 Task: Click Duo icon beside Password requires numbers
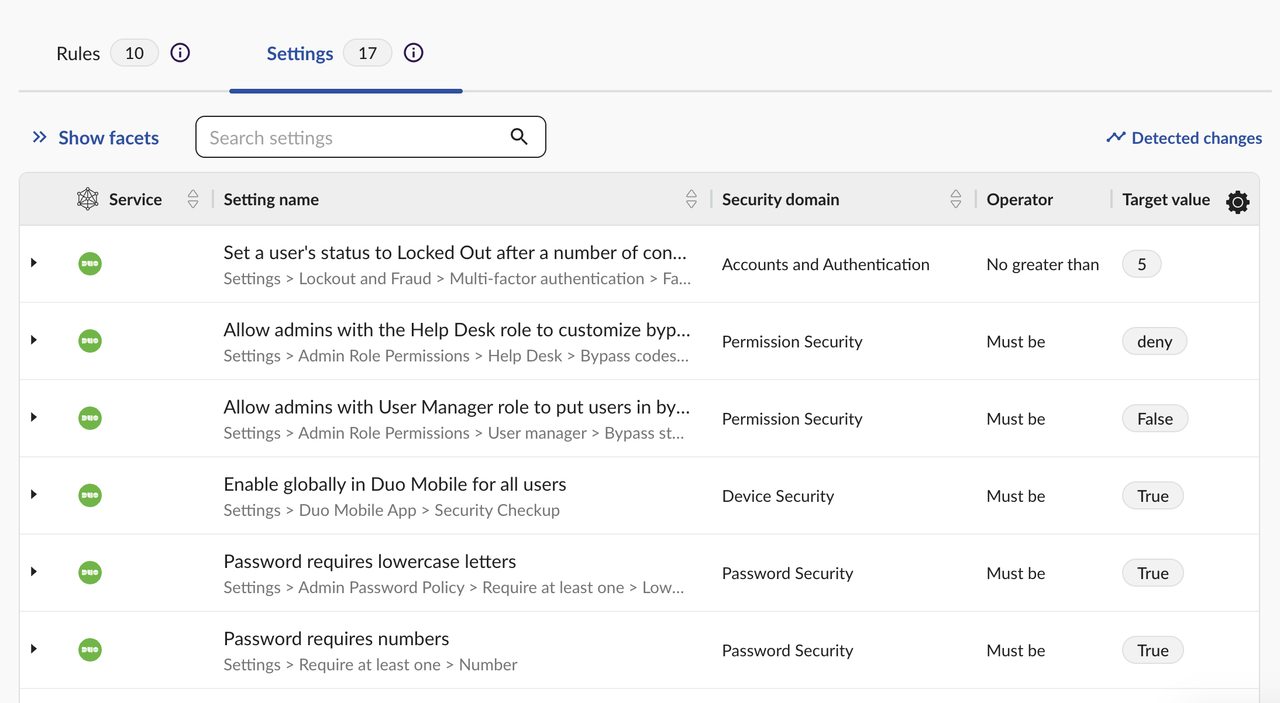[x=90, y=650]
